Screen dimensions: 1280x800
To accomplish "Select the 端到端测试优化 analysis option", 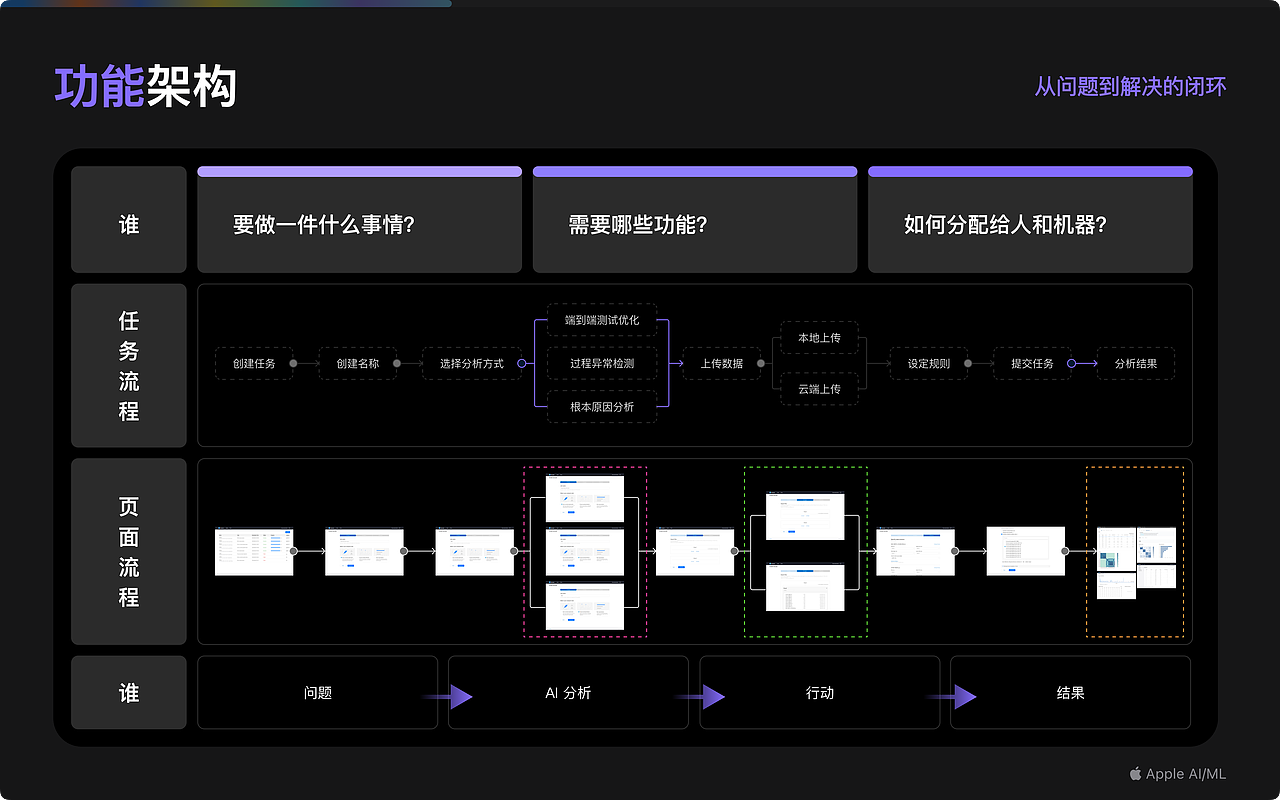I will coord(600,320).
